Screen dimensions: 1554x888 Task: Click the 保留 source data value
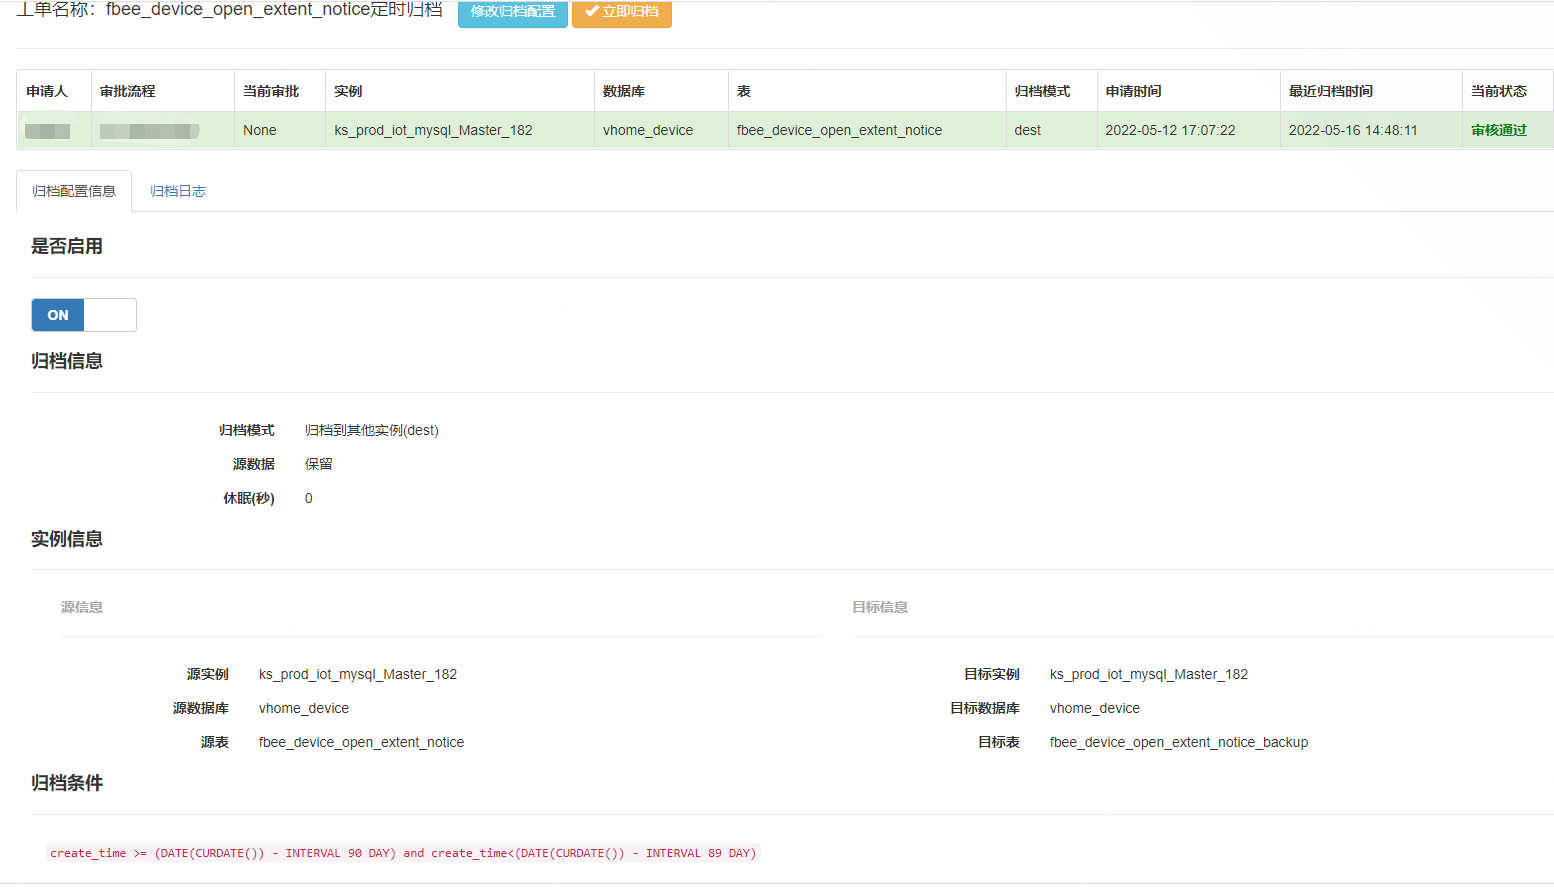pos(319,464)
